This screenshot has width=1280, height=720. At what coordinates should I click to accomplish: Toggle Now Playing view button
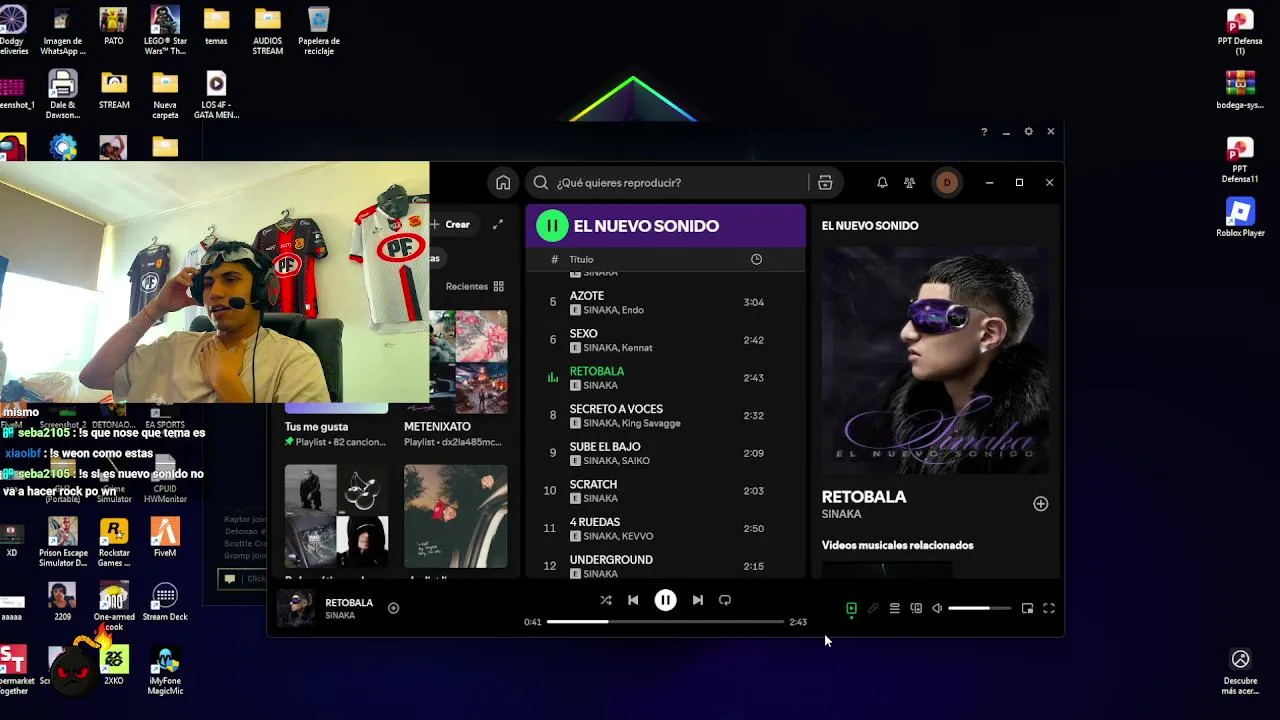(851, 608)
